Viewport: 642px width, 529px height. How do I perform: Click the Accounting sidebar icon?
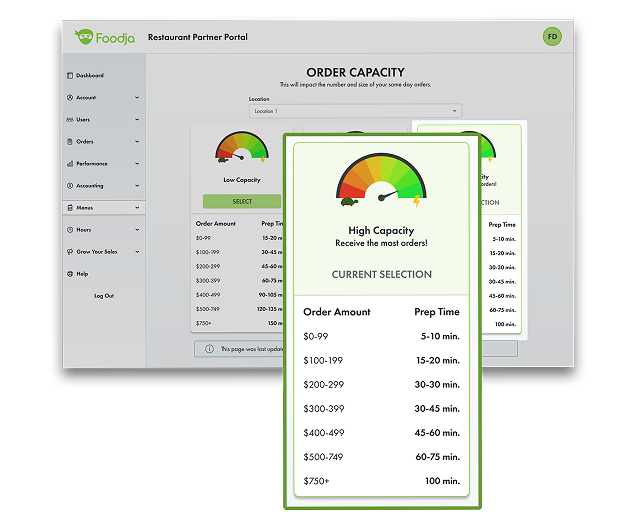(x=70, y=185)
